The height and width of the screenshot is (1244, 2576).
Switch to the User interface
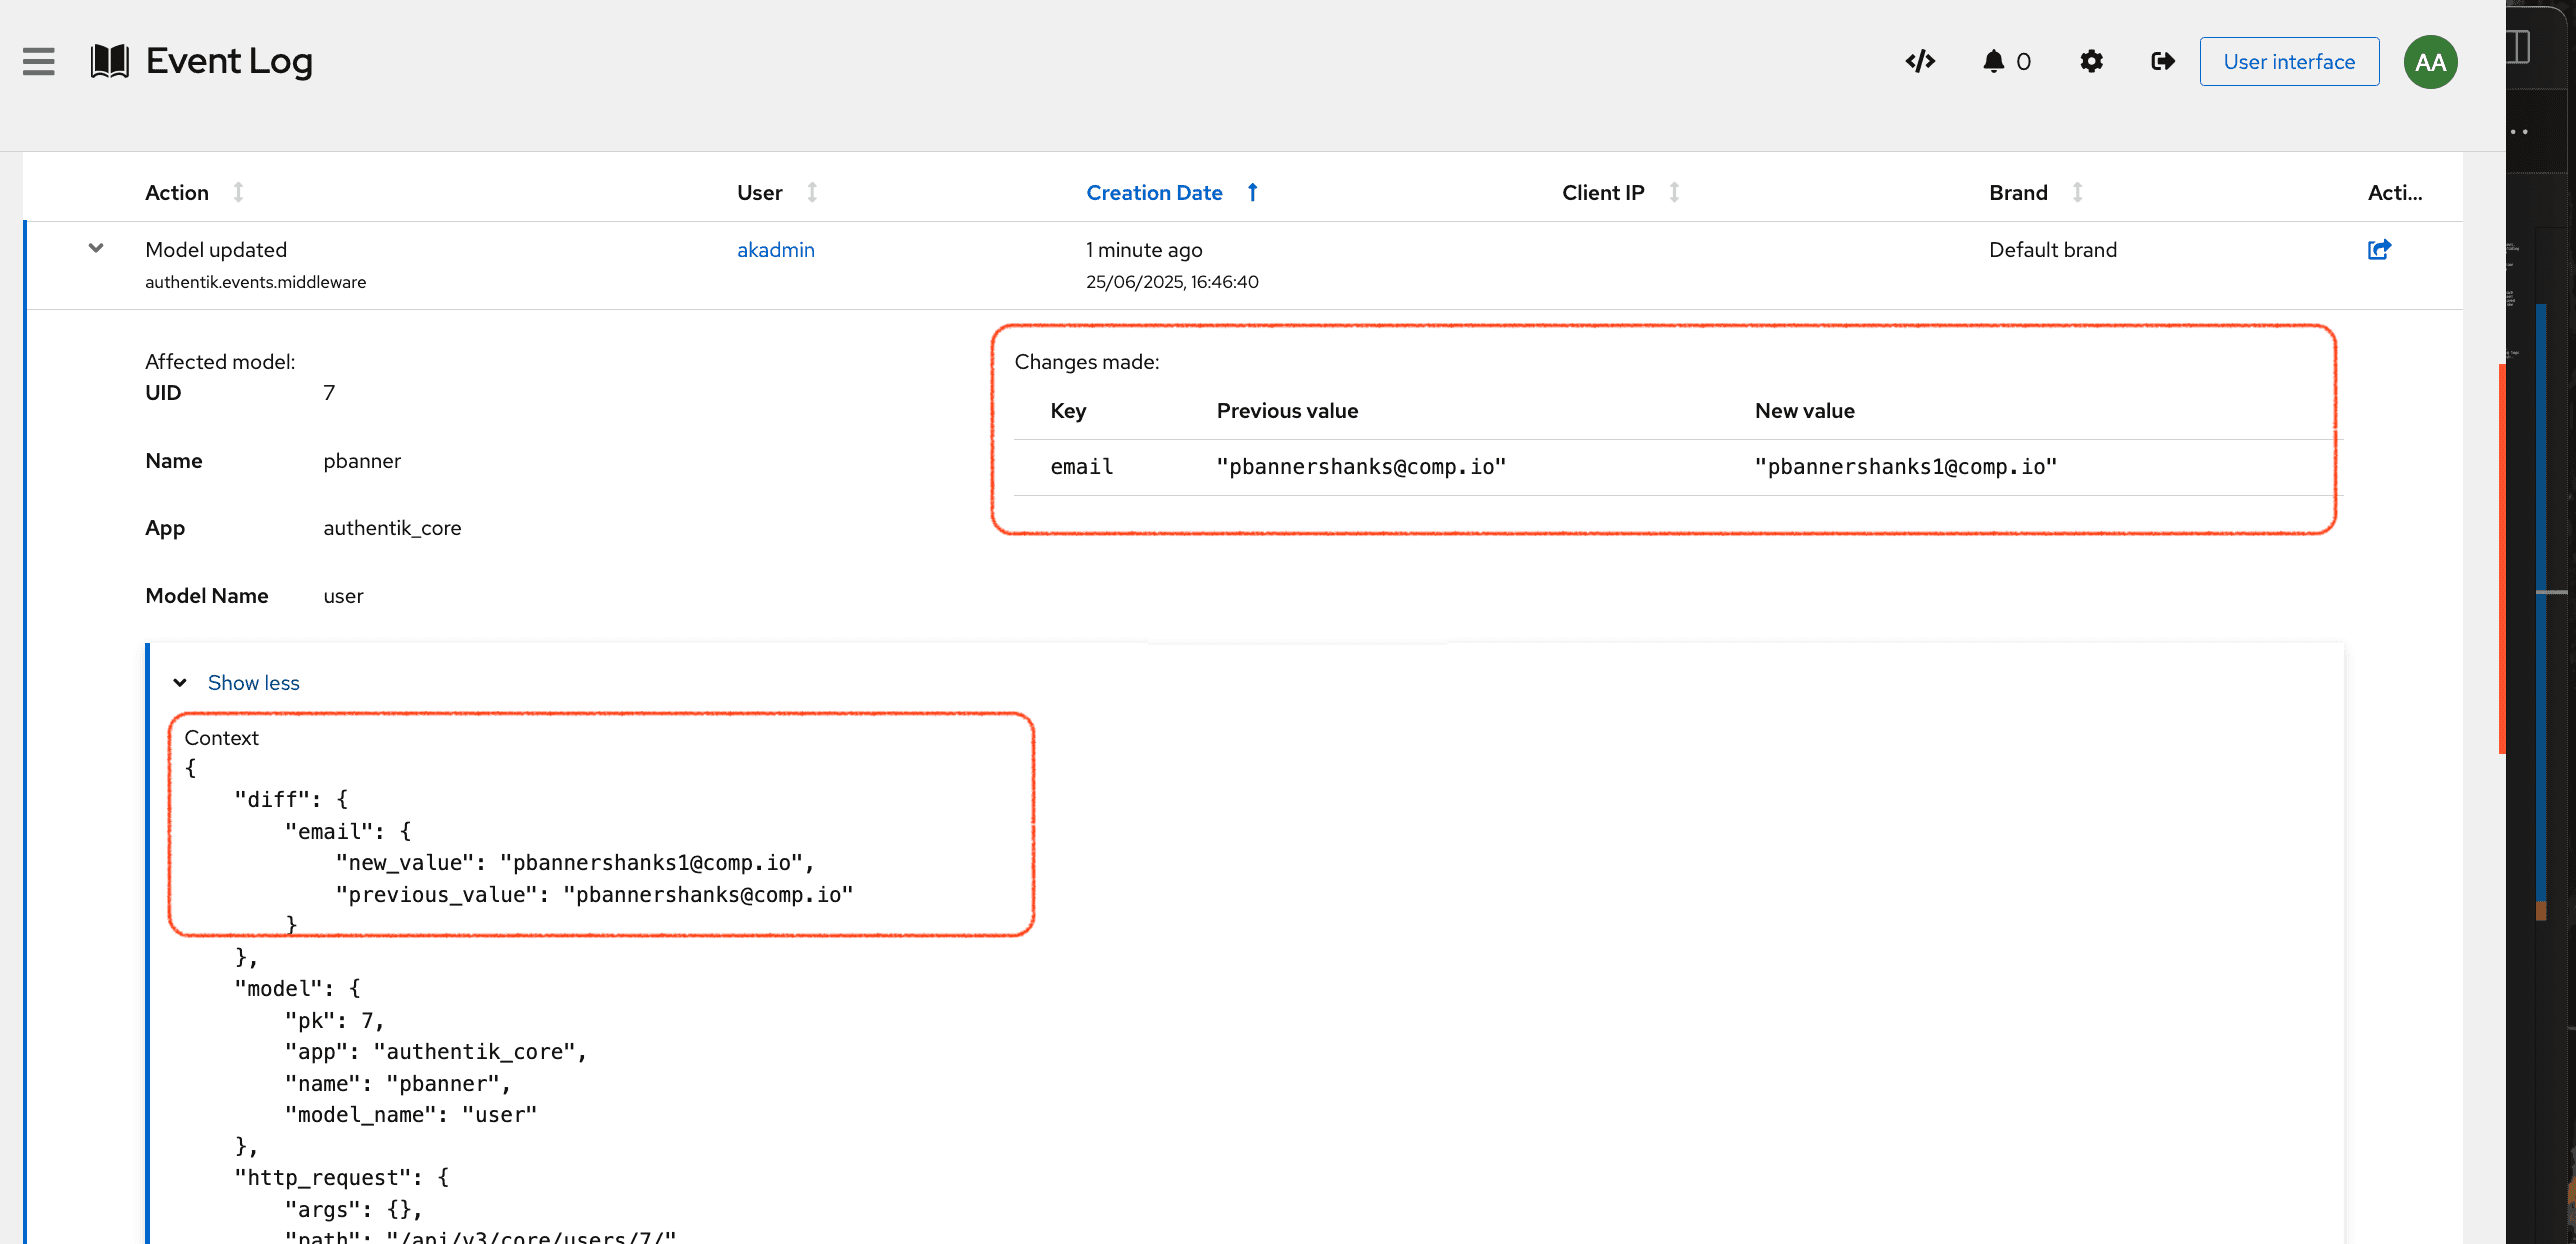(x=2289, y=62)
